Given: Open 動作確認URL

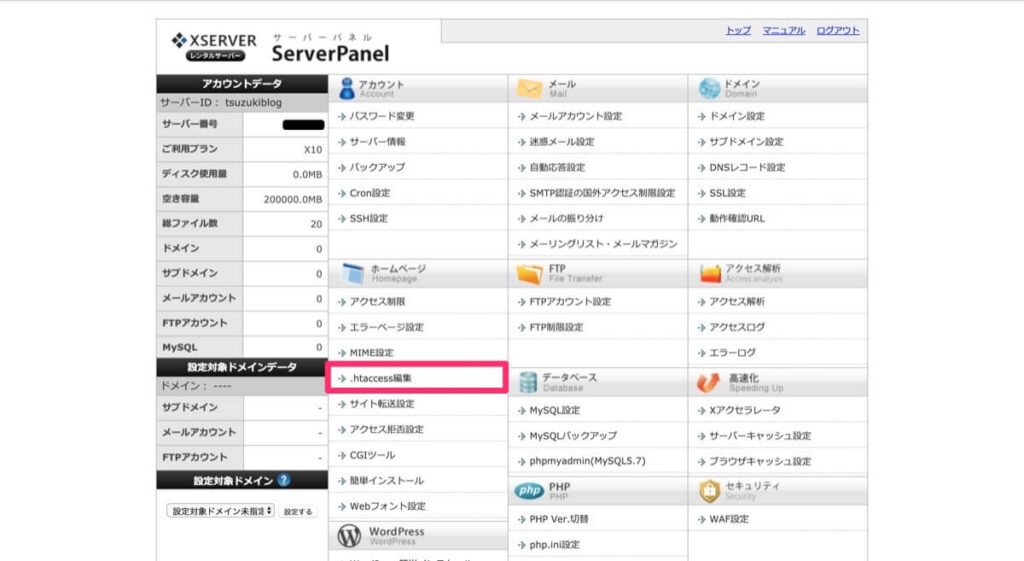Looking at the screenshot, I should pyautogui.click(x=737, y=218).
